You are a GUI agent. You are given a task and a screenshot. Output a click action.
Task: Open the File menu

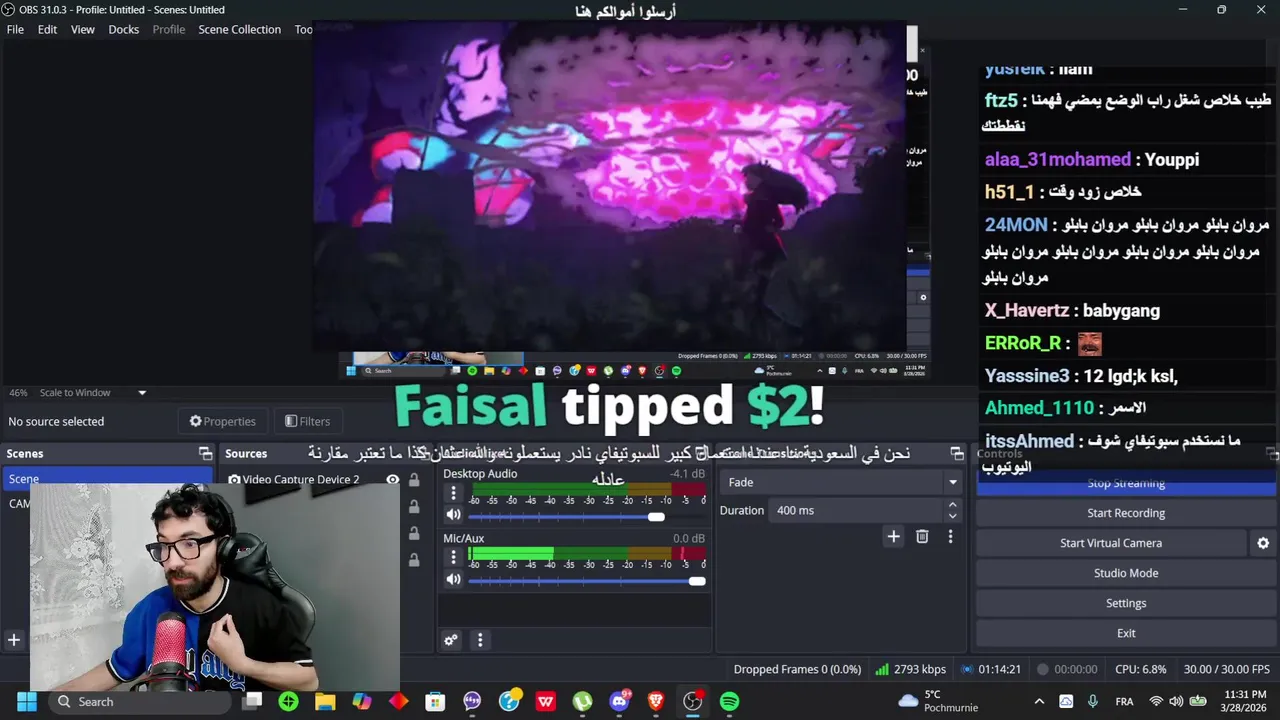pos(15,29)
